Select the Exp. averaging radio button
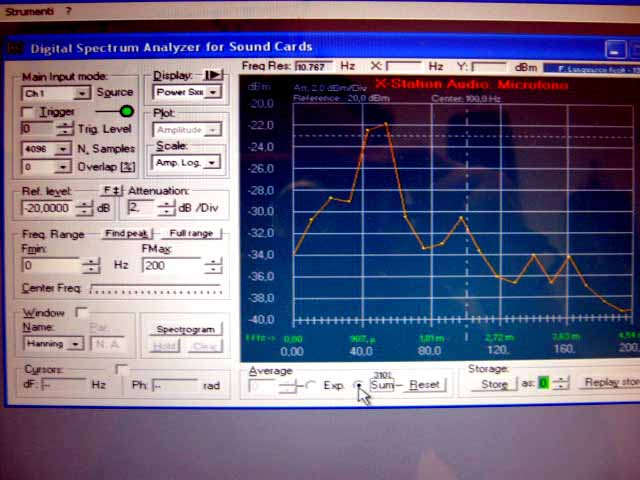The height and width of the screenshot is (480, 640). point(312,385)
